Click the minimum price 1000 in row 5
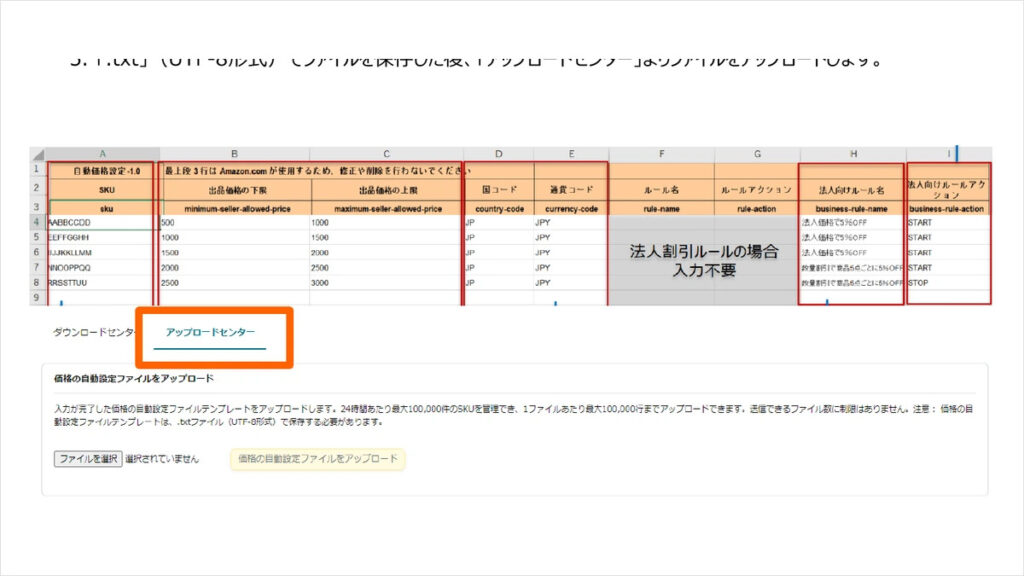This screenshot has width=1024, height=576. pos(235,238)
